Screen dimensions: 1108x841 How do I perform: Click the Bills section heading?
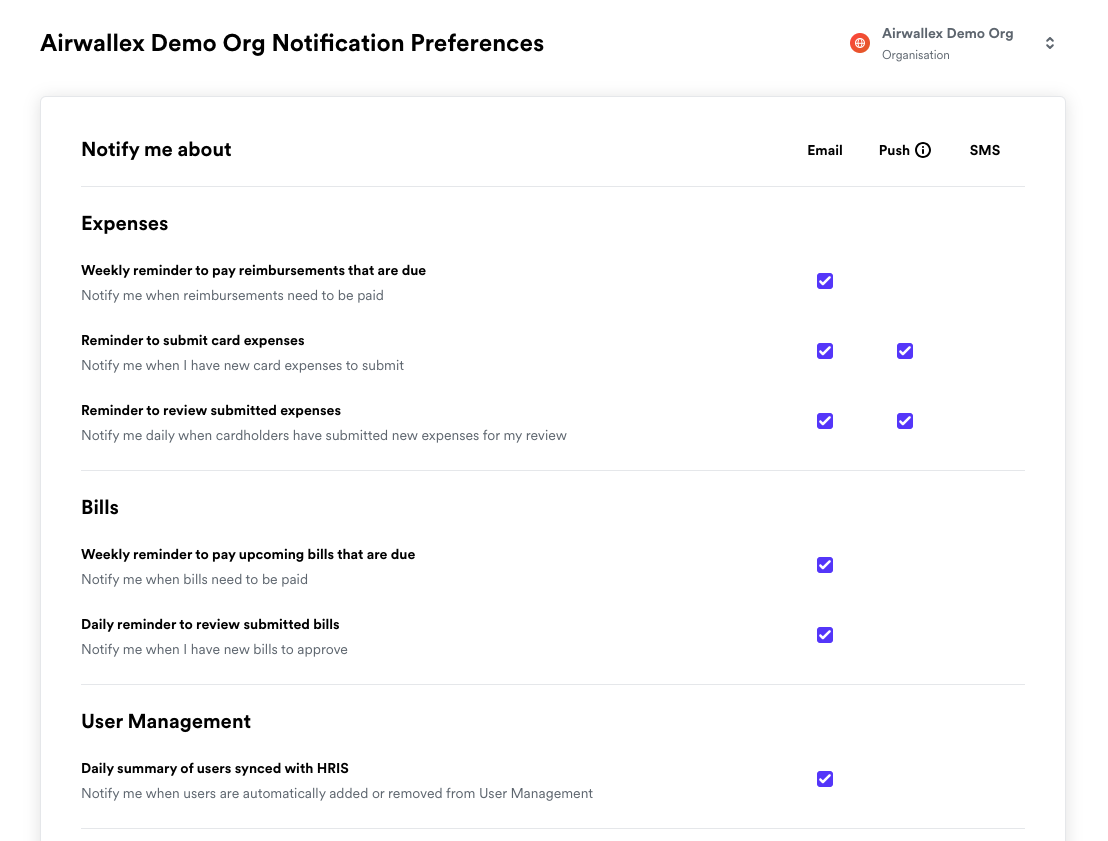click(100, 508)
